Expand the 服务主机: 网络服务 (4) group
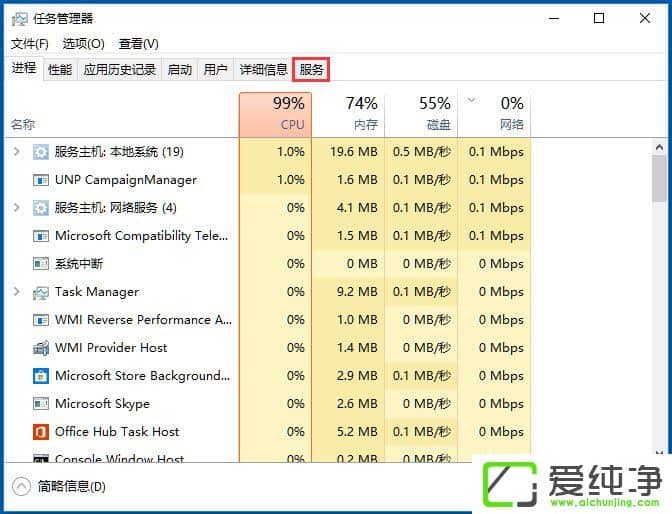Image resolution: width=672 pixels, height=514 pixels. coord(16,207)
